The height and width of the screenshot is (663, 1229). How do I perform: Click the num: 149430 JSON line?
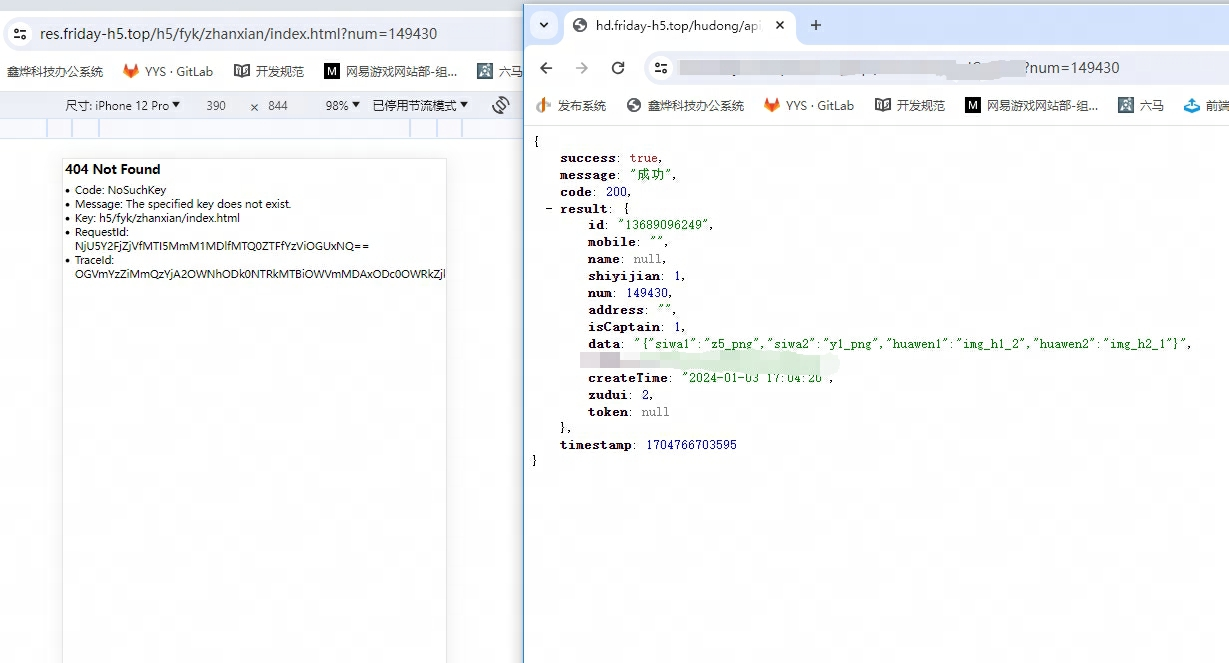pos(629,293)
